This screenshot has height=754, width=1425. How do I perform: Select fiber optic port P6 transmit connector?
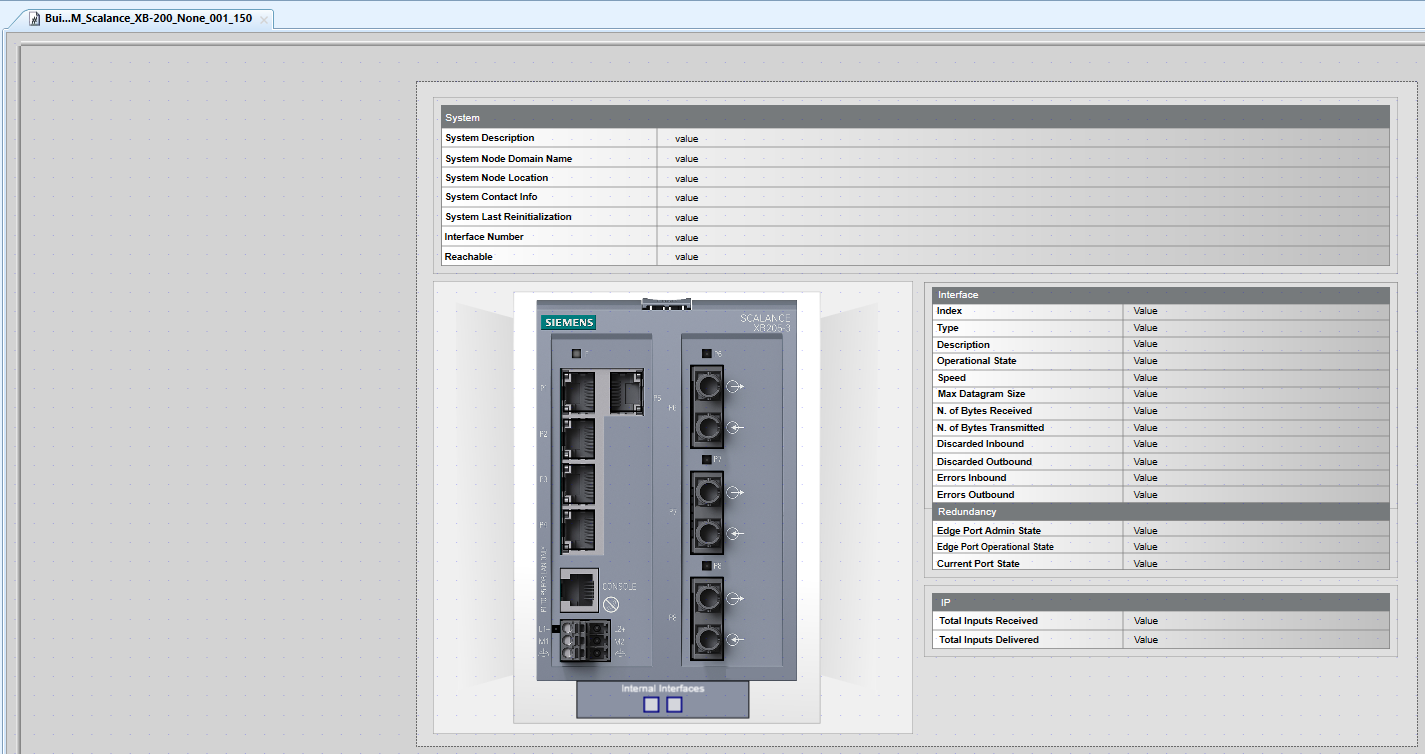tap(707, 384)
